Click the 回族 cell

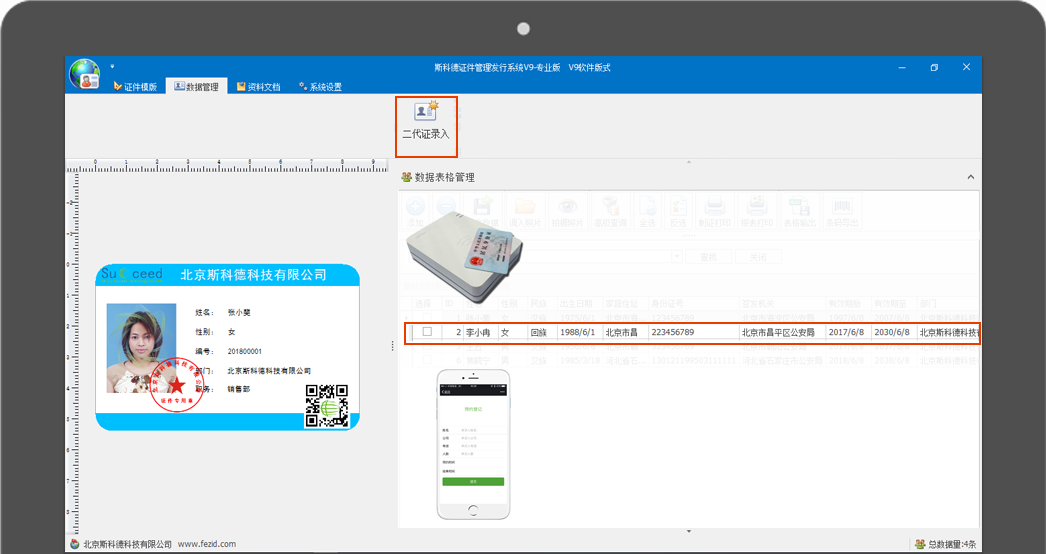click(539, 332)
